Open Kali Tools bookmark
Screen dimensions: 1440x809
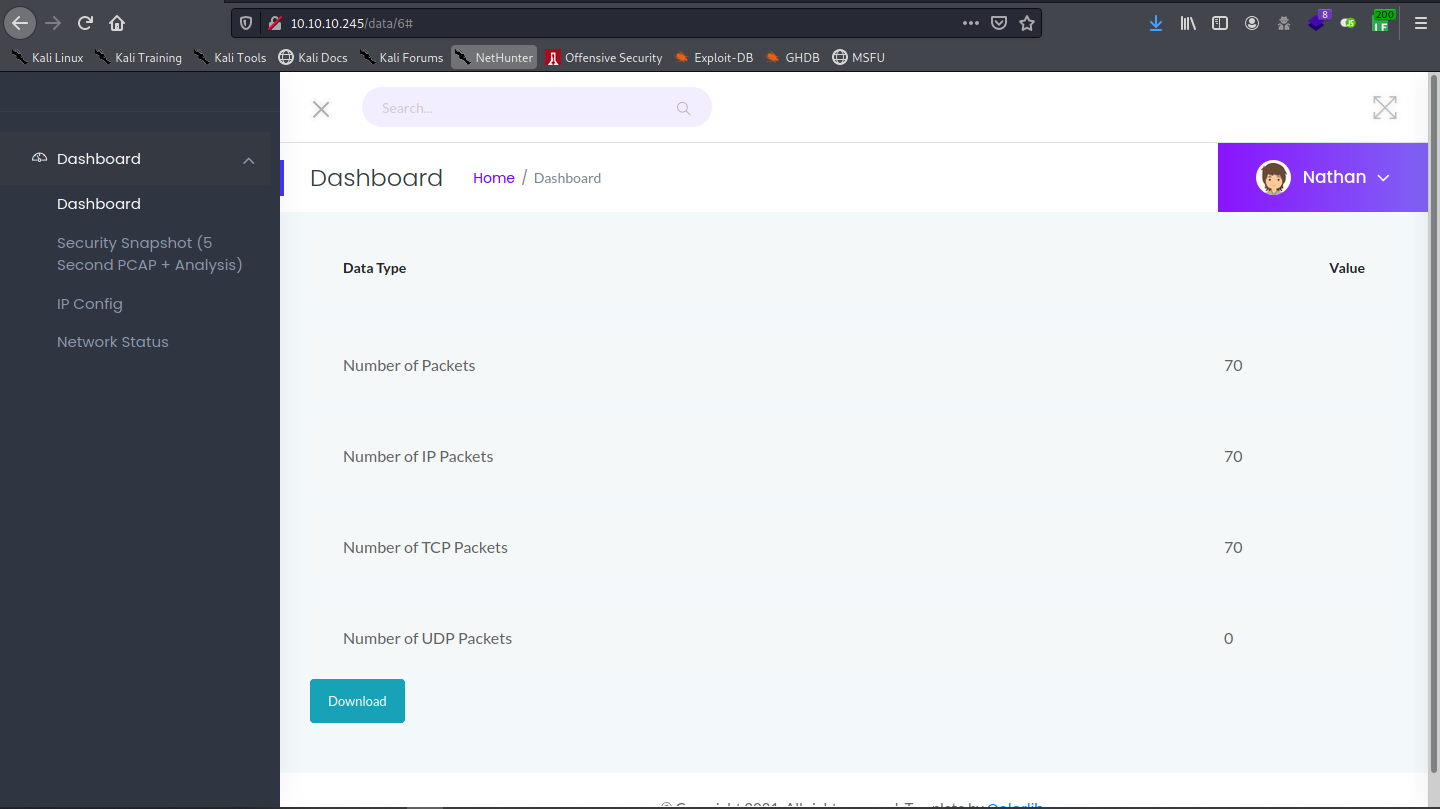[x=230, y=58]
